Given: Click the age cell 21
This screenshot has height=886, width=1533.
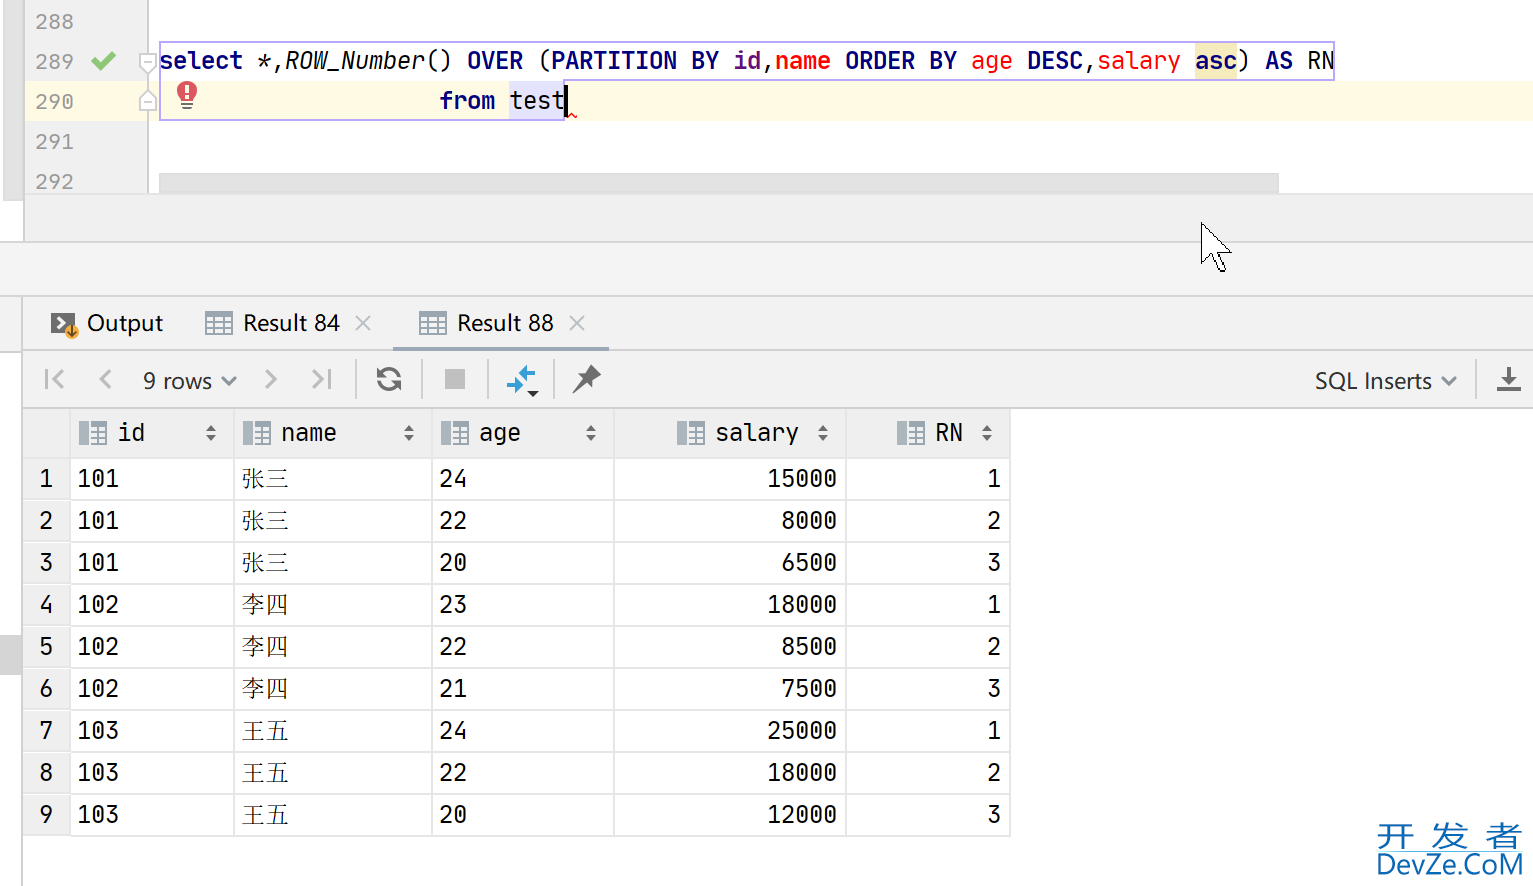Looking at the screenshot, I should tap(523, 689).
